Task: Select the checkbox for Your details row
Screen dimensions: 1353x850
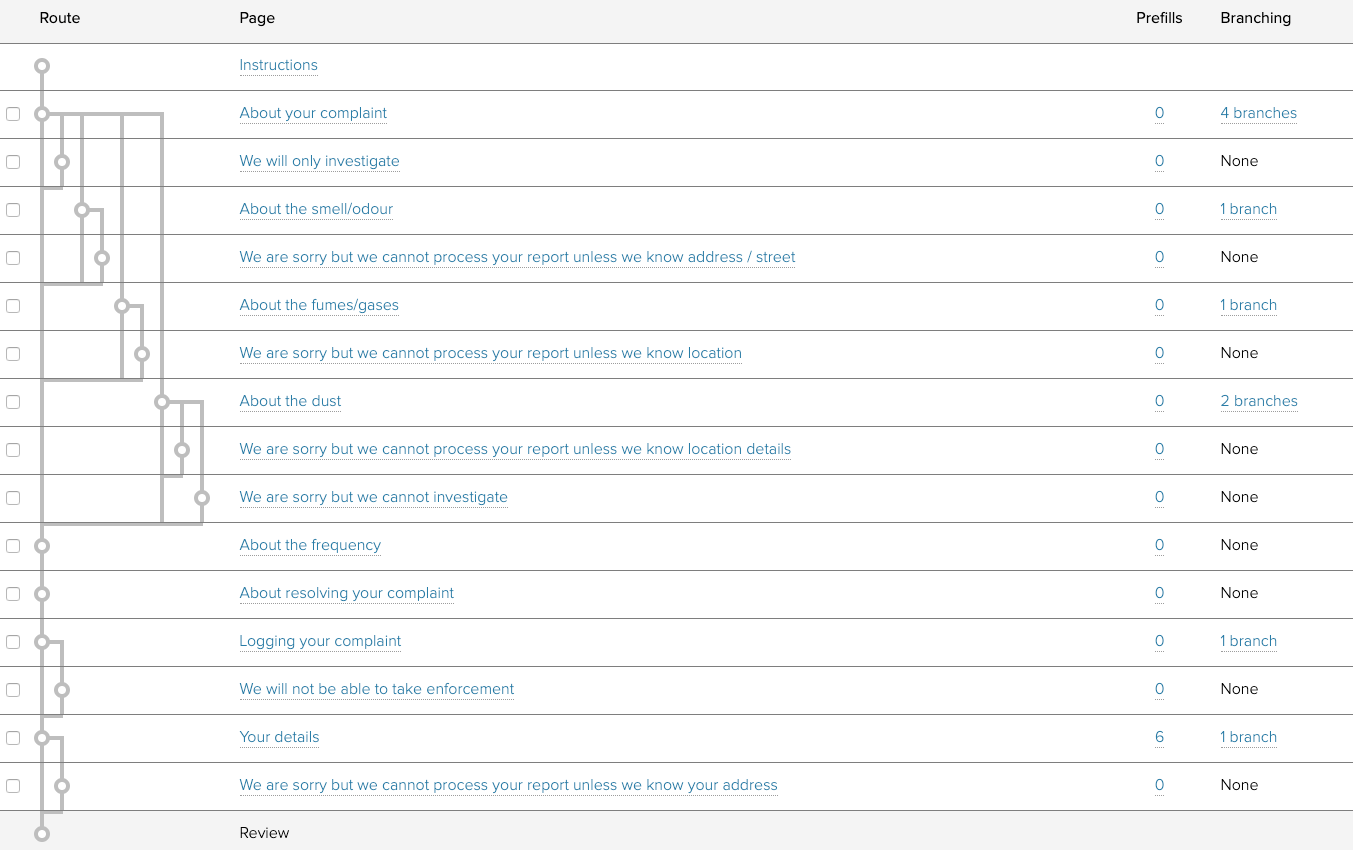Action: coord(13,738)
